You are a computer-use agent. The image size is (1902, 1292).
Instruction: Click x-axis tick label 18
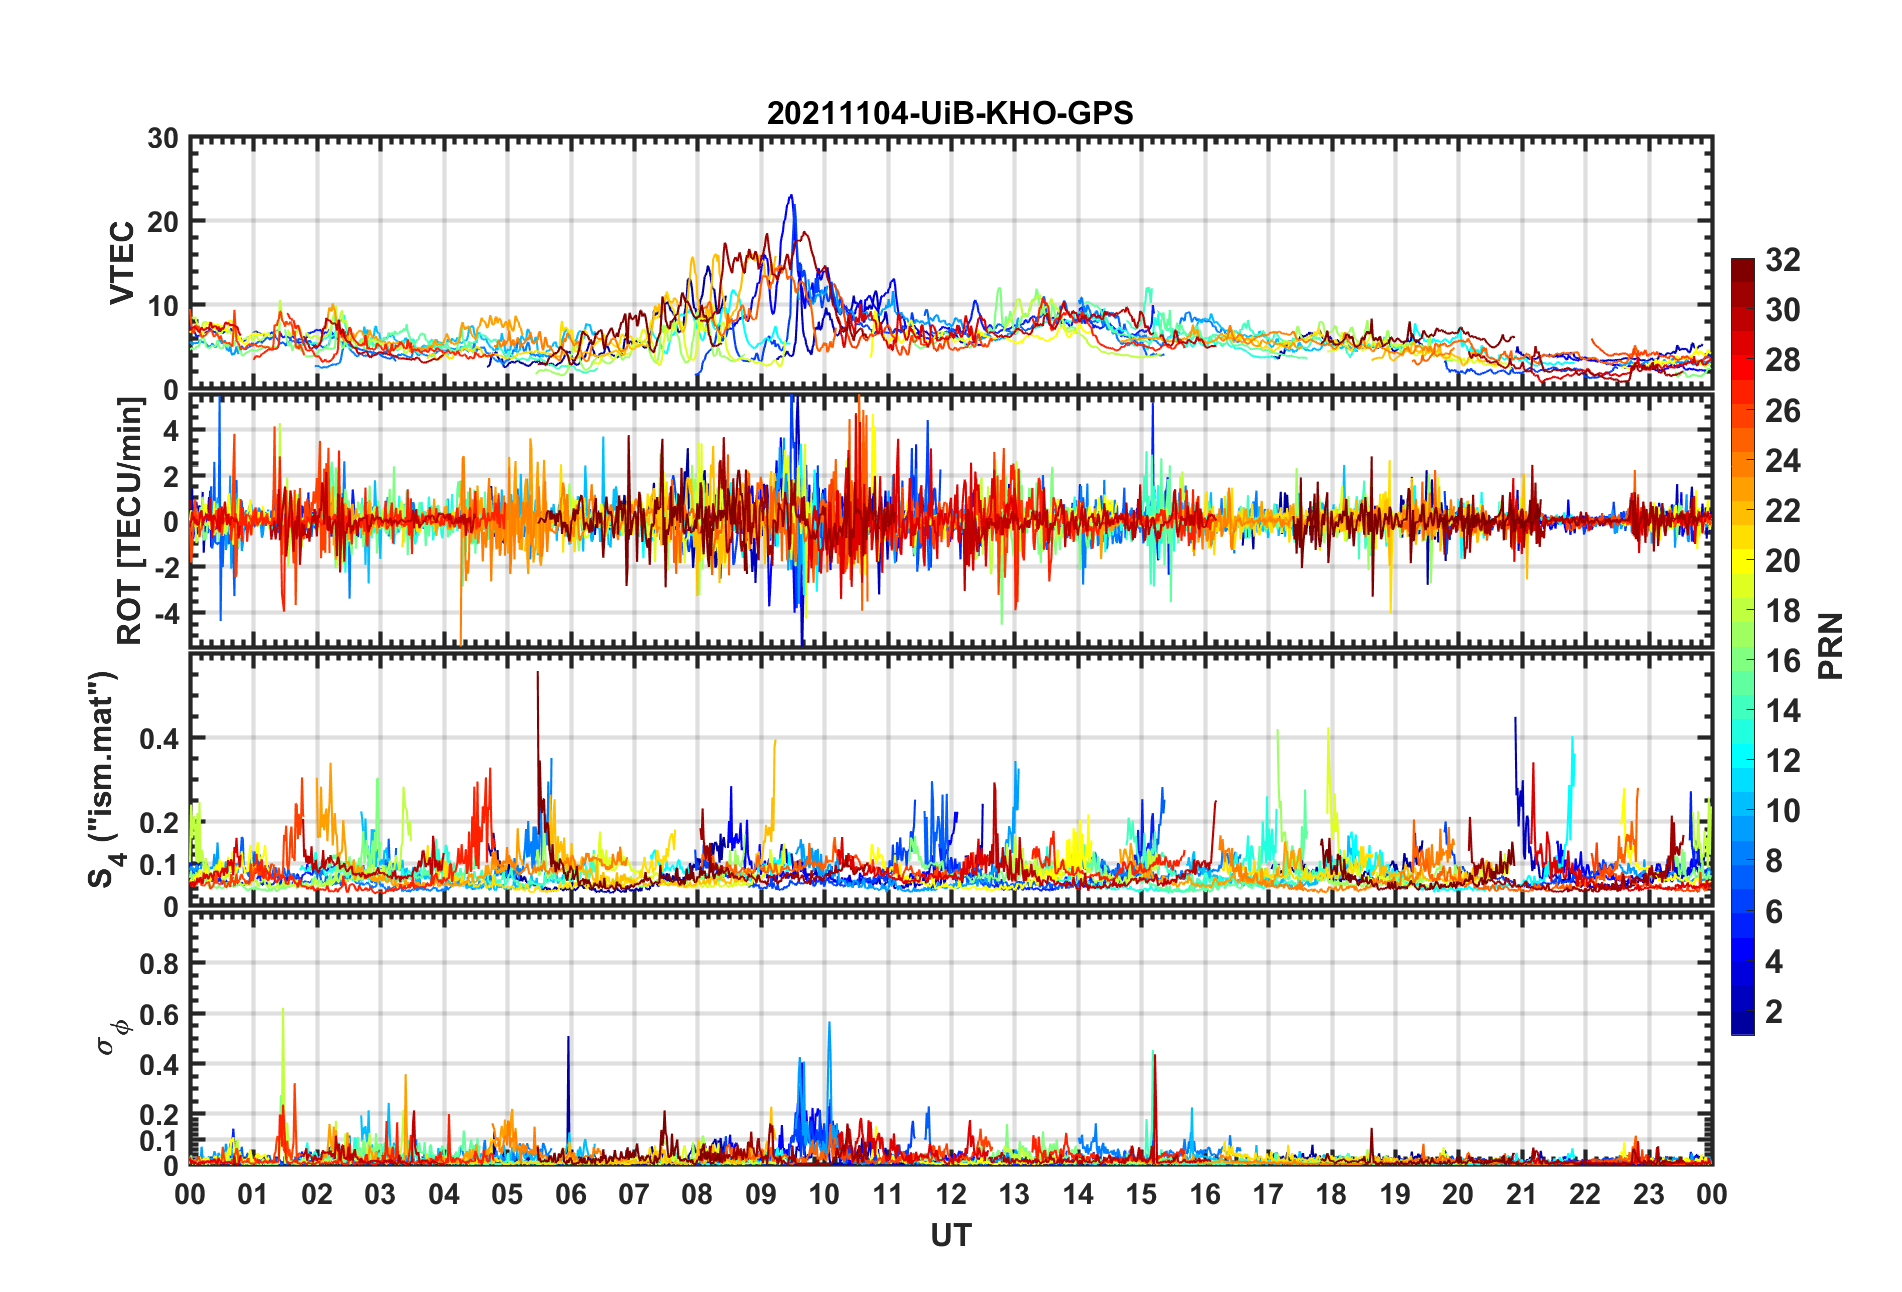1331,1194
